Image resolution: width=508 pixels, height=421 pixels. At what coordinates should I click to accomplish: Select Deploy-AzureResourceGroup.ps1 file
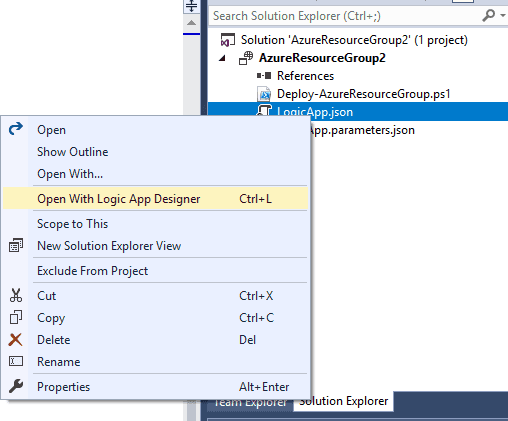[364, 94]
